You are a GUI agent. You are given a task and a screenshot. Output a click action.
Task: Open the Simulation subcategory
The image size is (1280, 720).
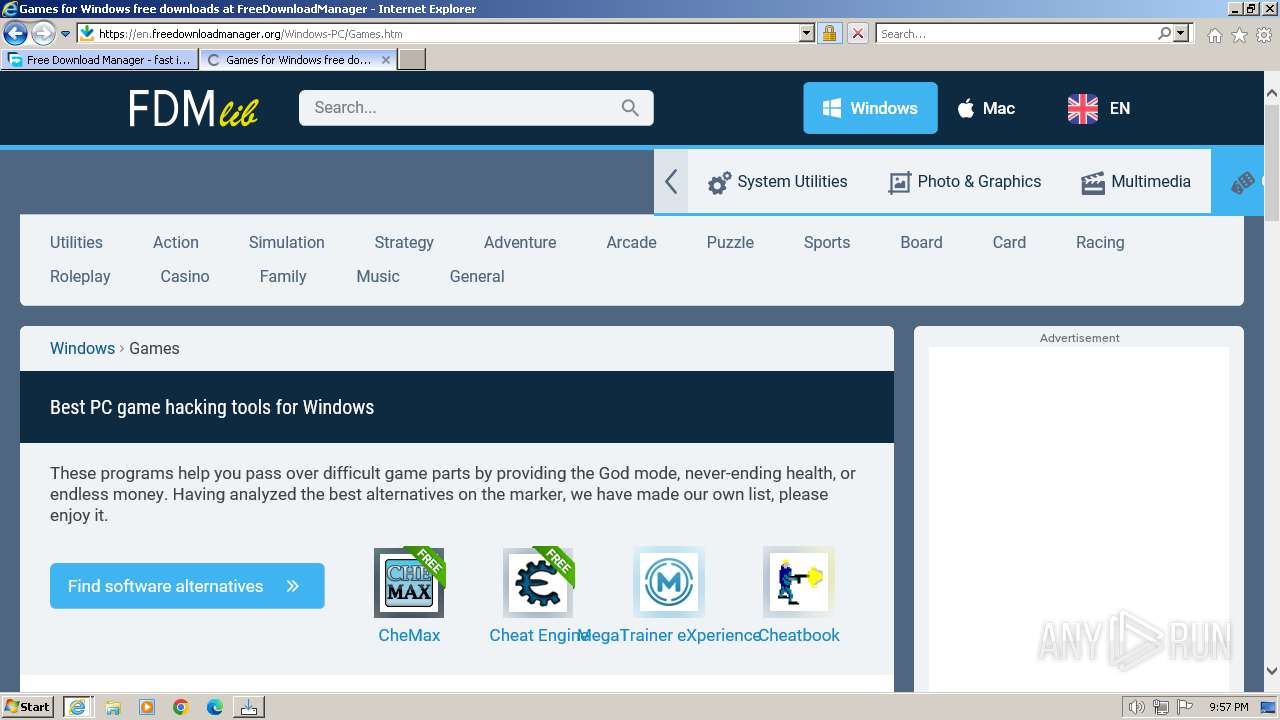pos(287,242)
